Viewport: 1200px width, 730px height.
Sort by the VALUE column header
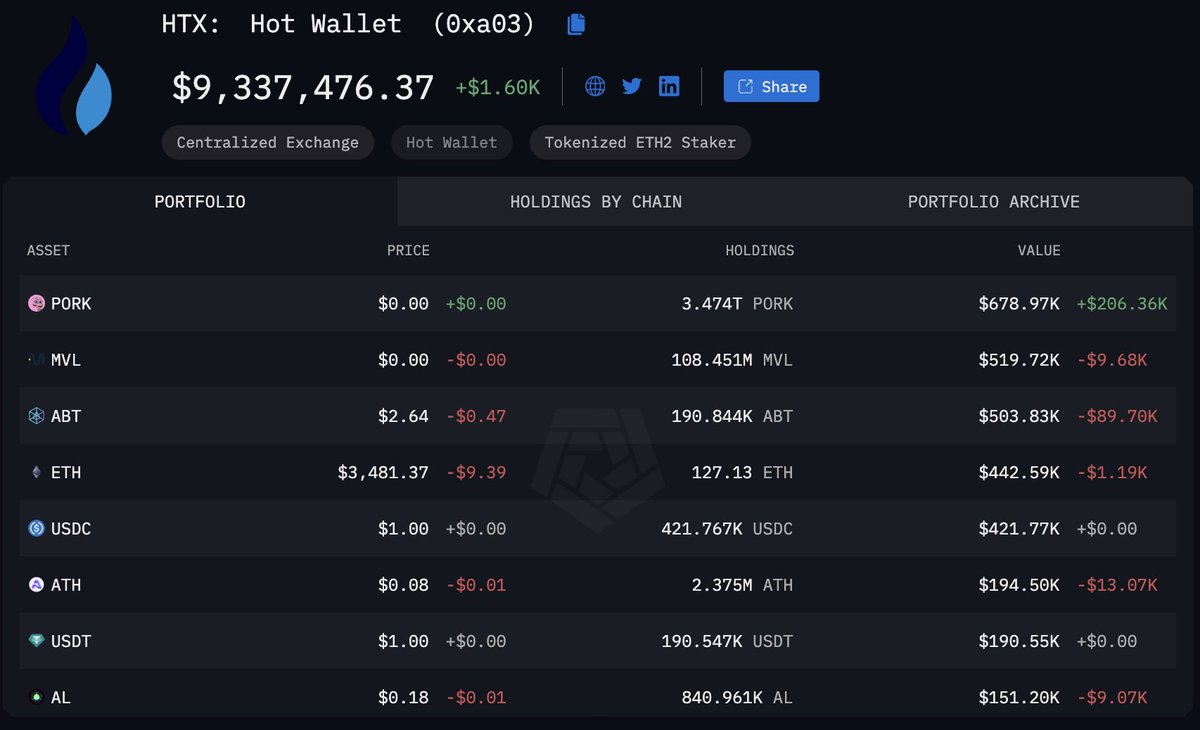point(1039,250)
